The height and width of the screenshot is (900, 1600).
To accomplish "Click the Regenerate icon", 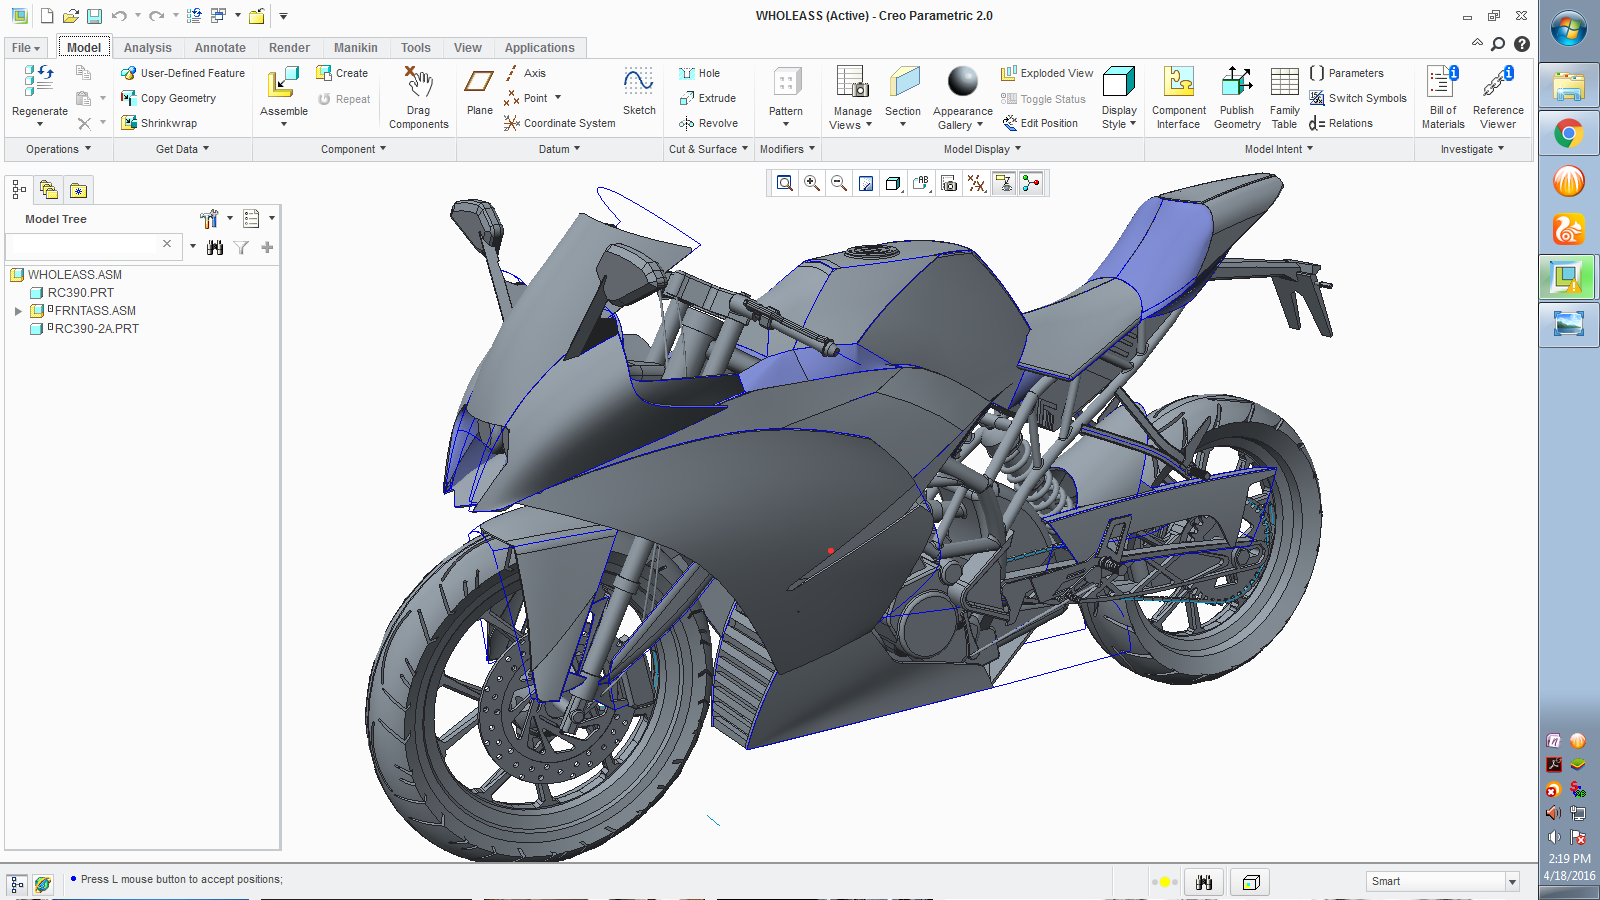I will click(39, 80).
